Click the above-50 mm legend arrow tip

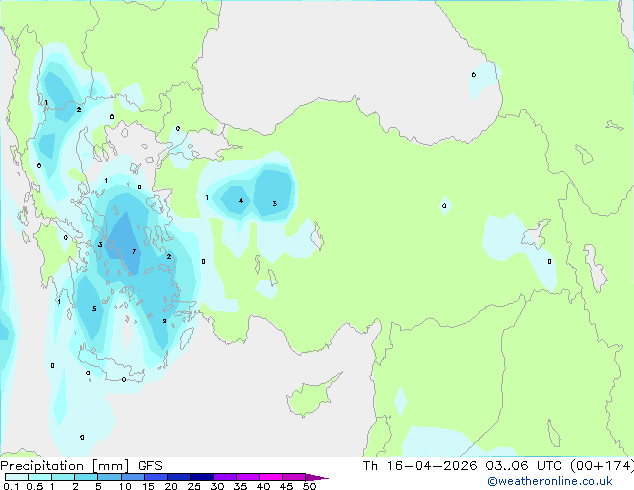coord(317,477)
